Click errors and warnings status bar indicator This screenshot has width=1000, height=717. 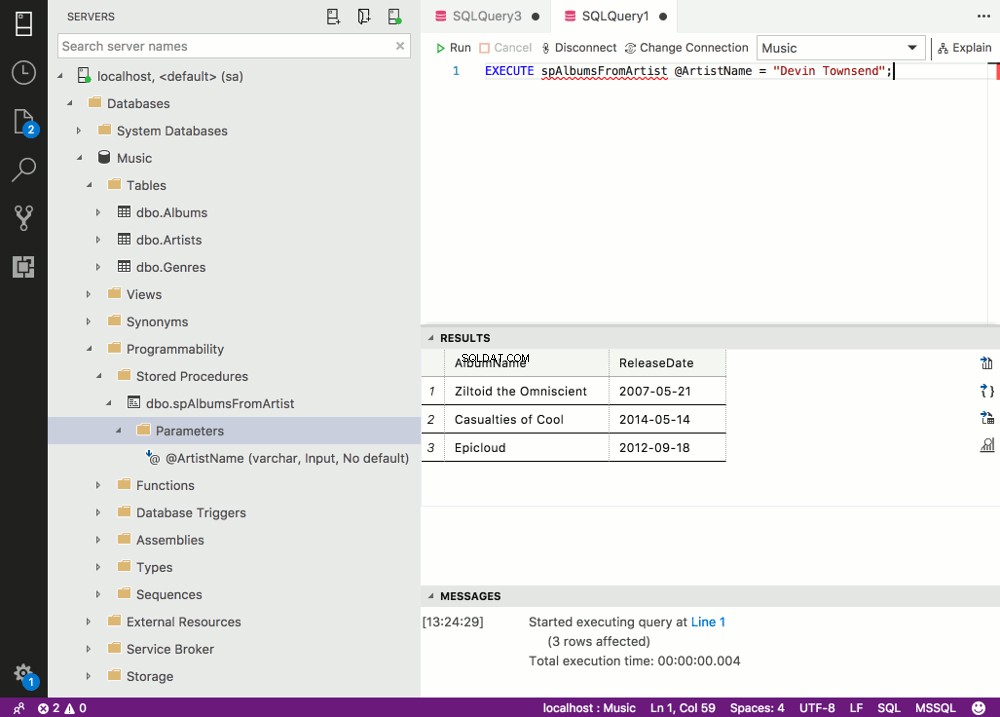(x=62, y=708)
